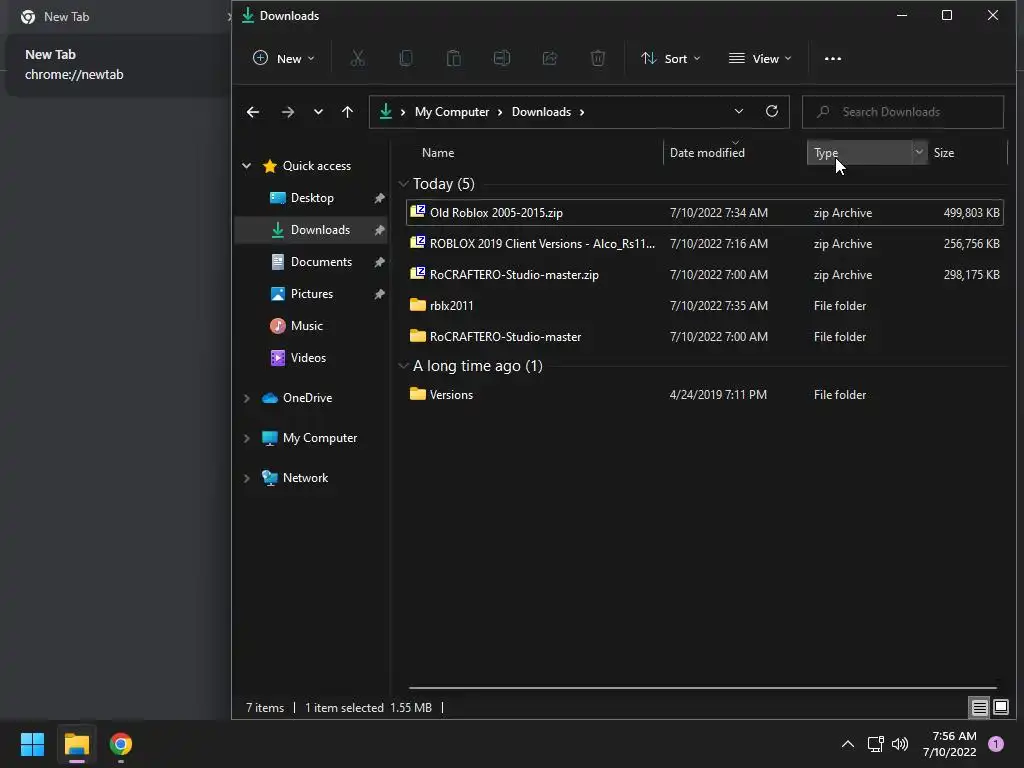
Task: Expand Network in navigation pane
Action: tap(247, 478)
